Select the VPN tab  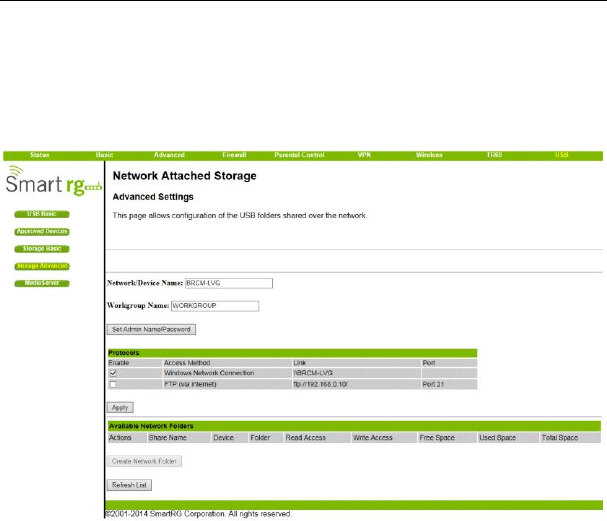click(364, 155)
